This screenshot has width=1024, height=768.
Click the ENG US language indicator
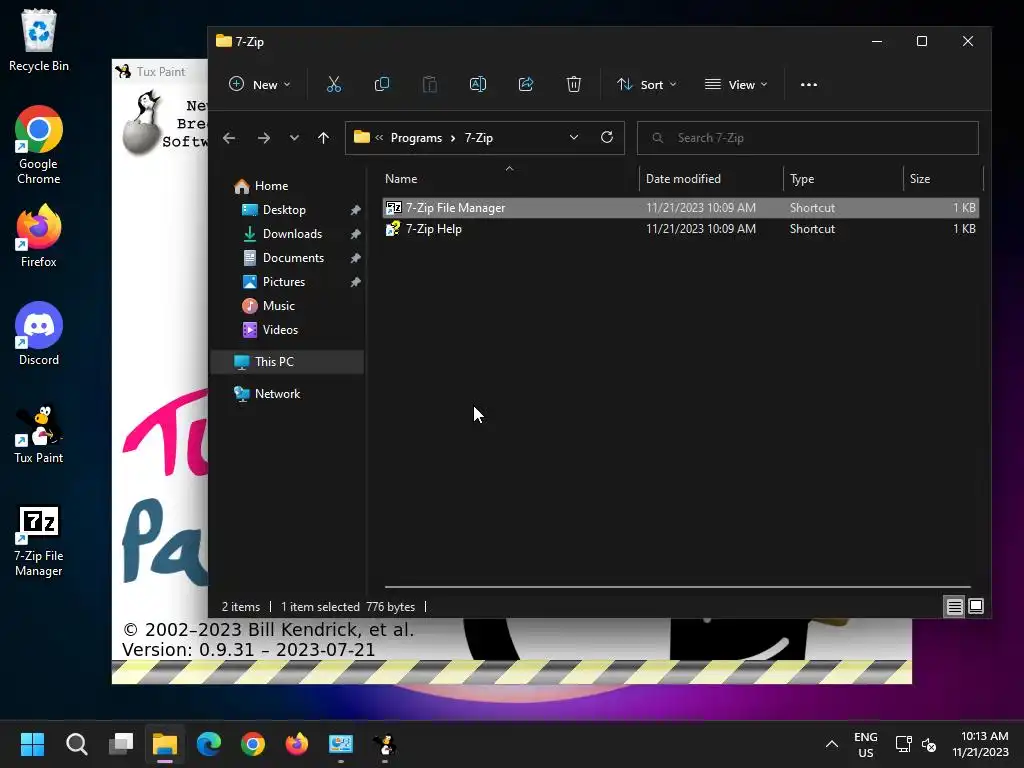pos(865,744)
